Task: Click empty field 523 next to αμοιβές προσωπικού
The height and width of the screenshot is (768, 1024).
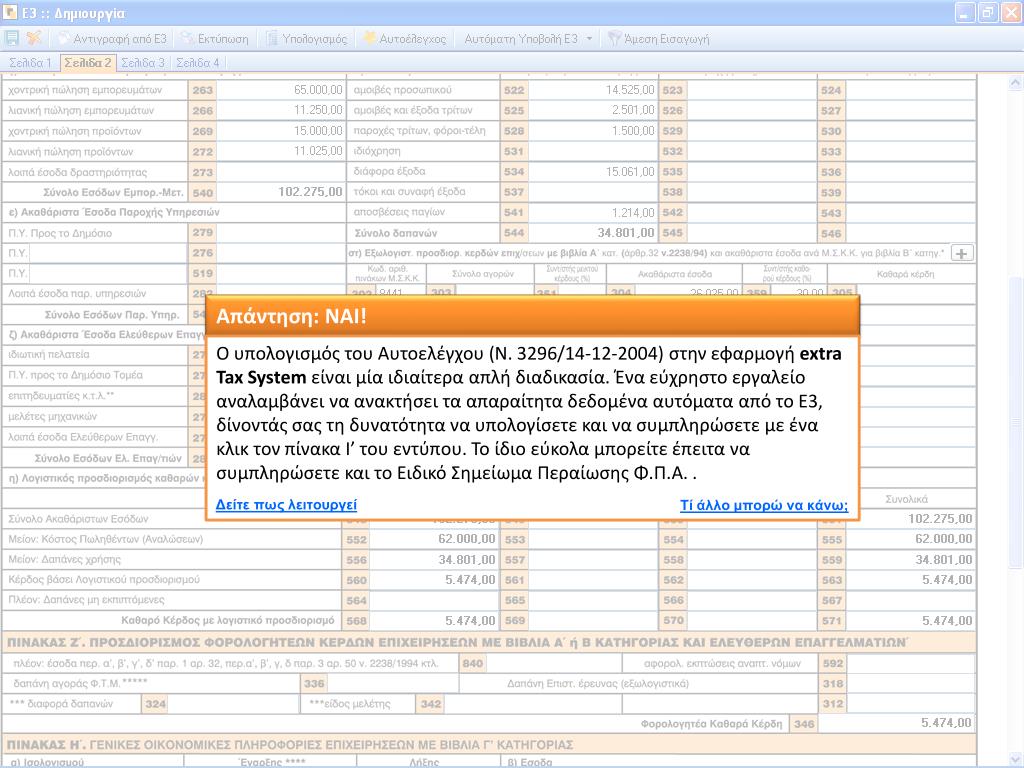Action: pos(751,90)
